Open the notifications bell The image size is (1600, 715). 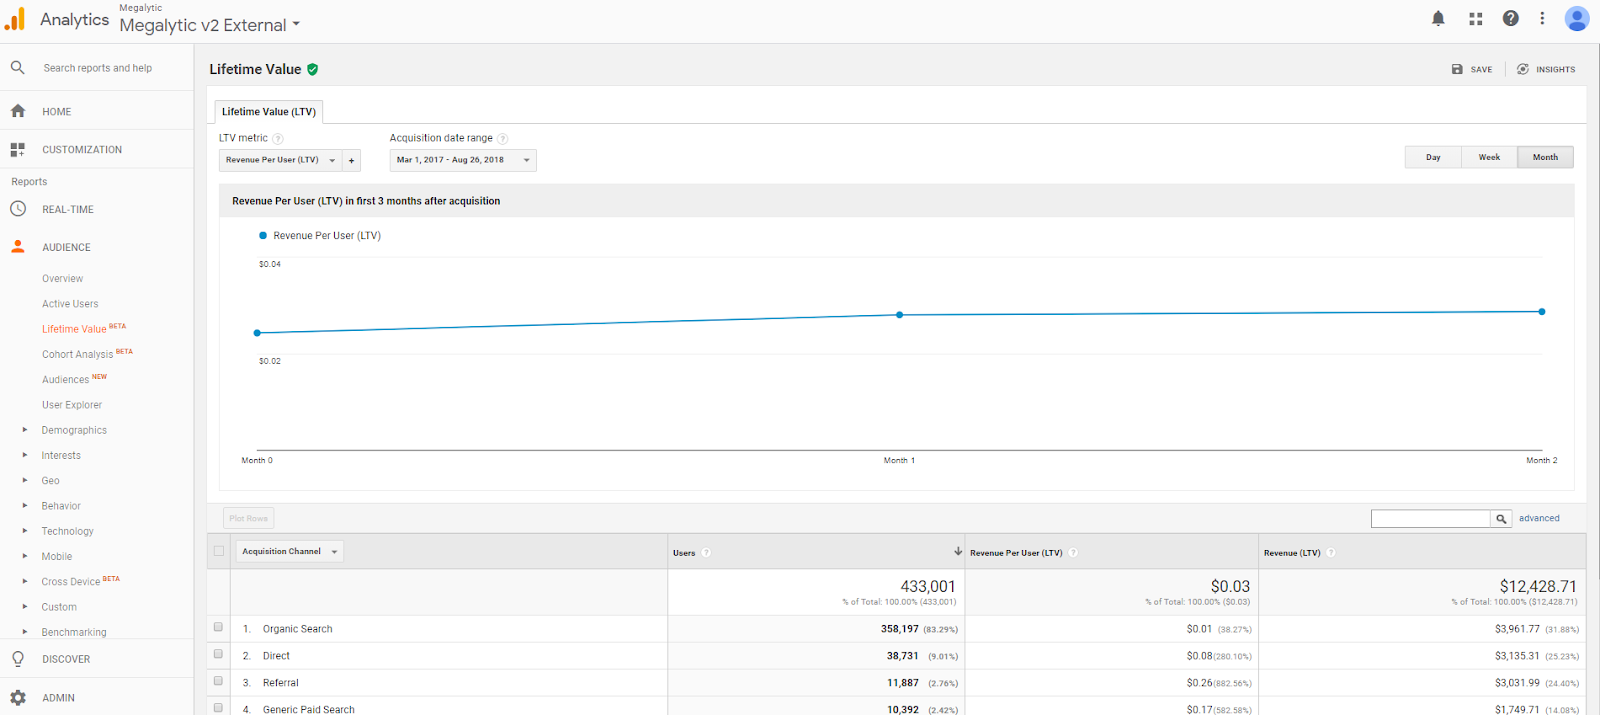[1438, 18]
